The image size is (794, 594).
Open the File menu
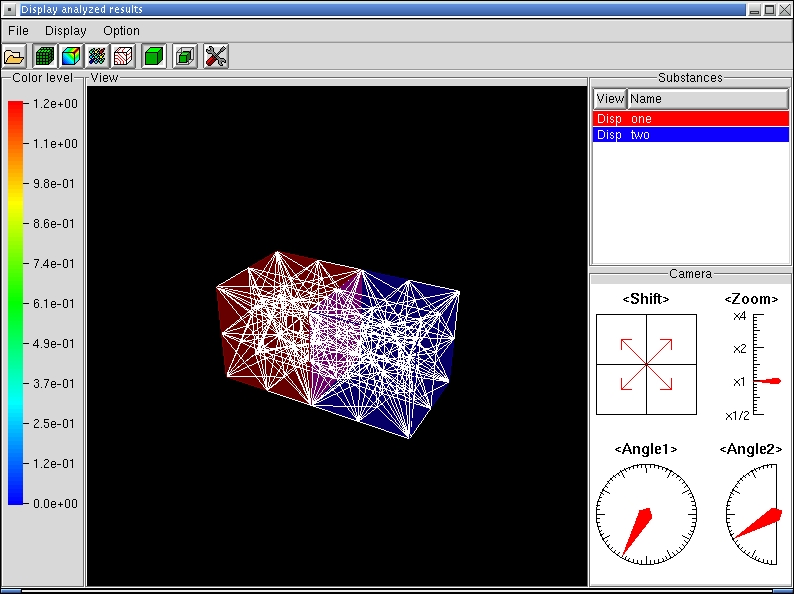(18, 31)
